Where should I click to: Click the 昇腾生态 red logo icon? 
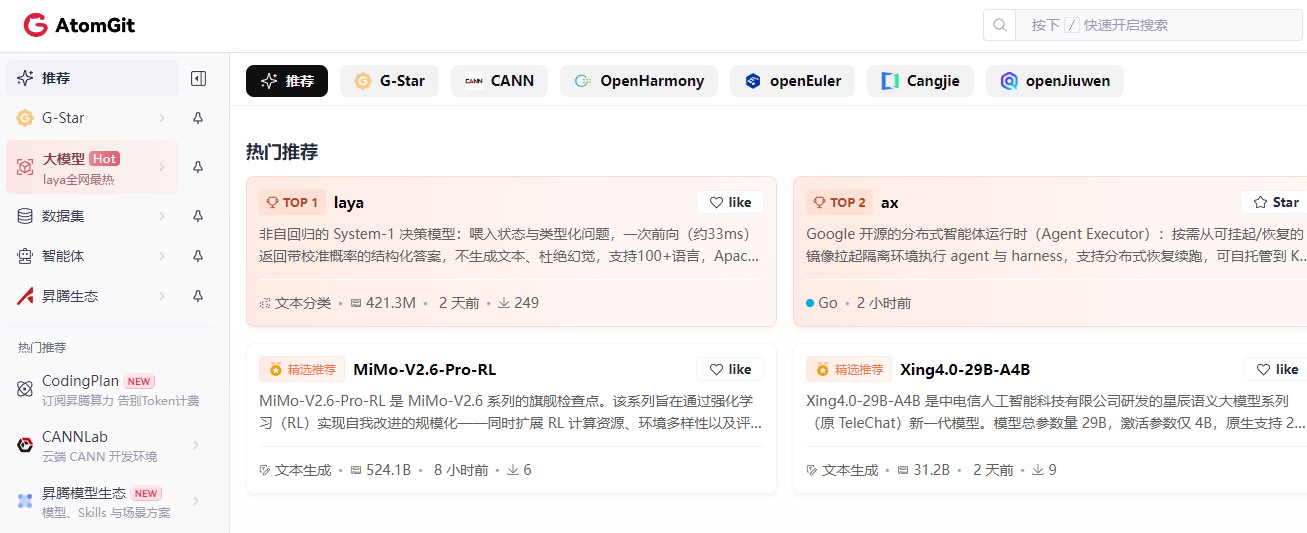(25, 296)
